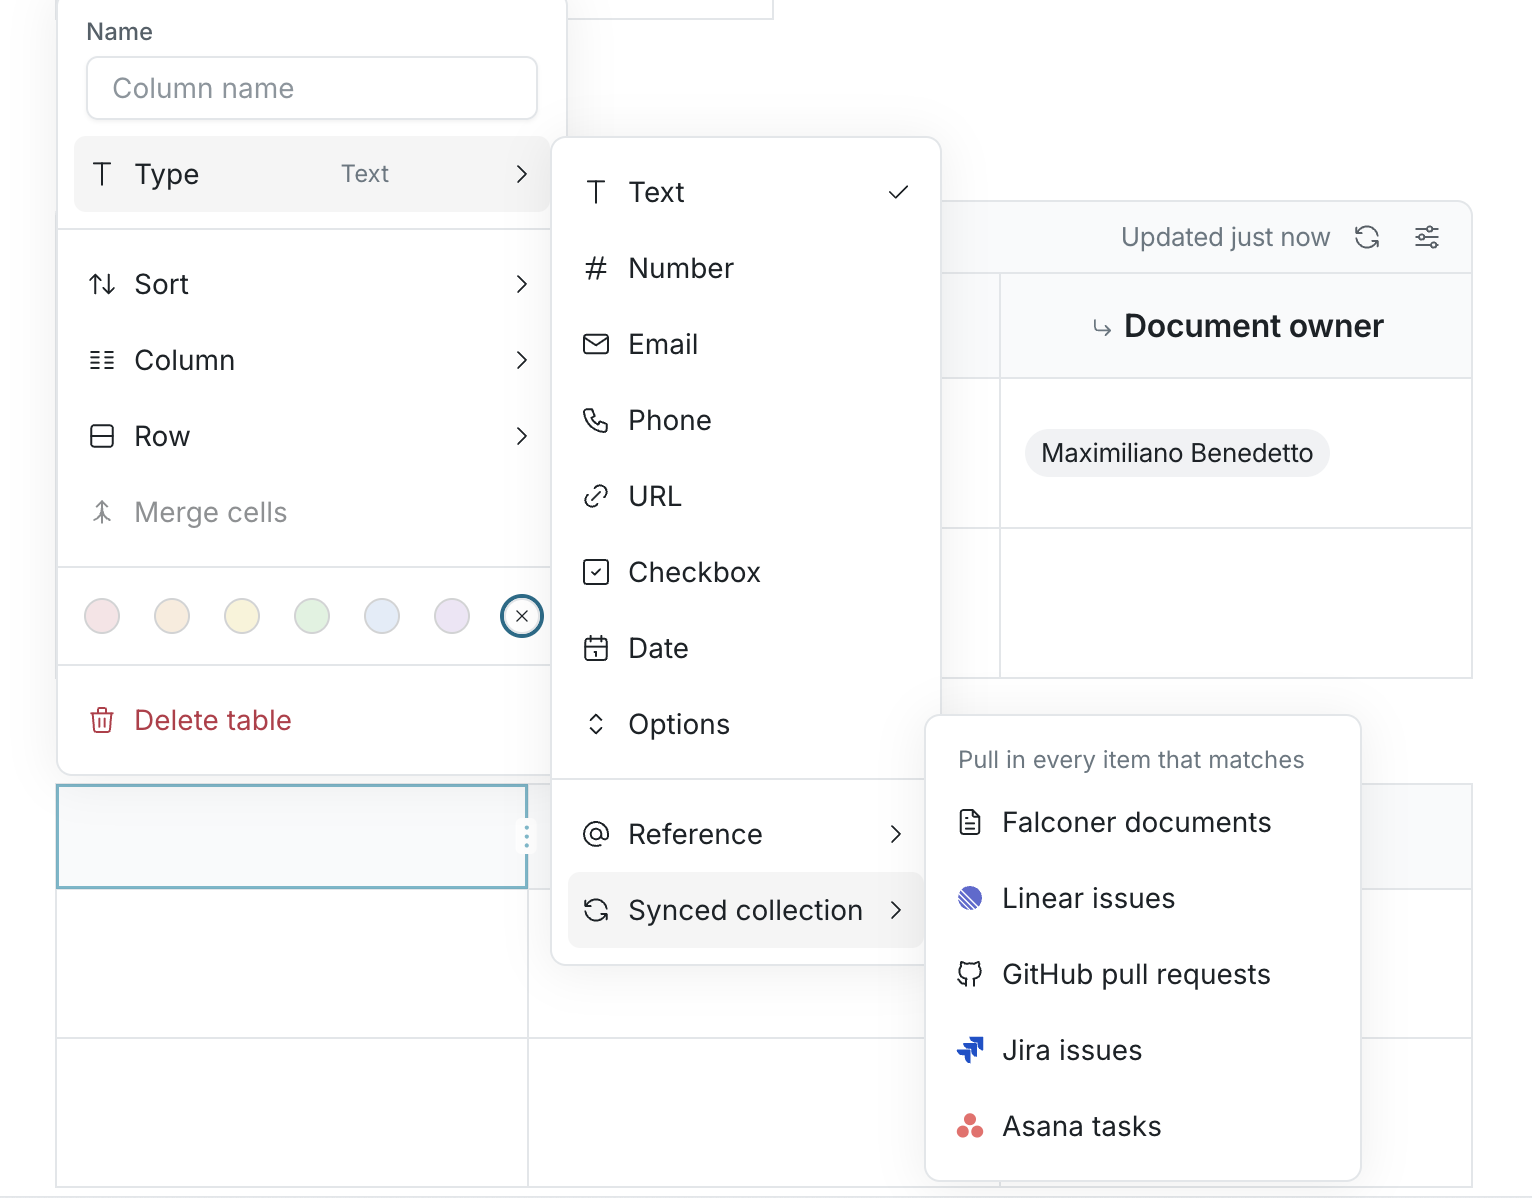Click the Updated just now status text
1532x1198 pixels.
(1225, 237)
